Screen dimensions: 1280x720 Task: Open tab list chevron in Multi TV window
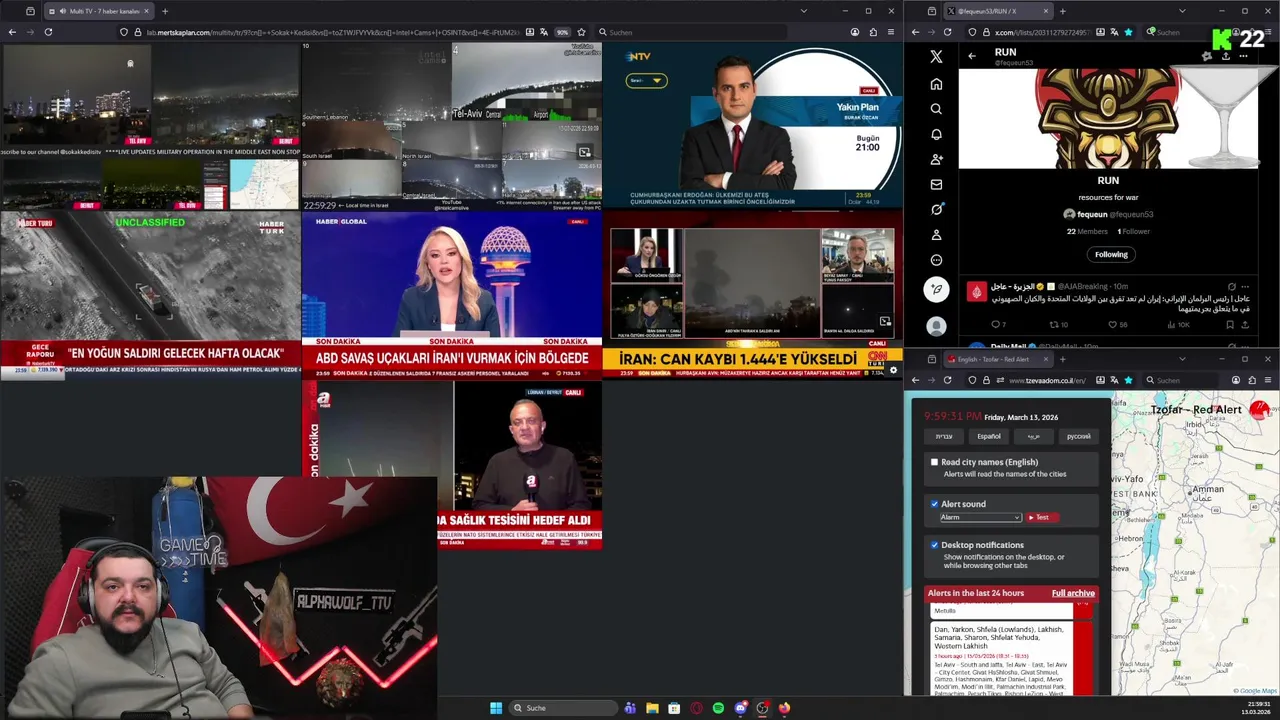pos(803,11)
